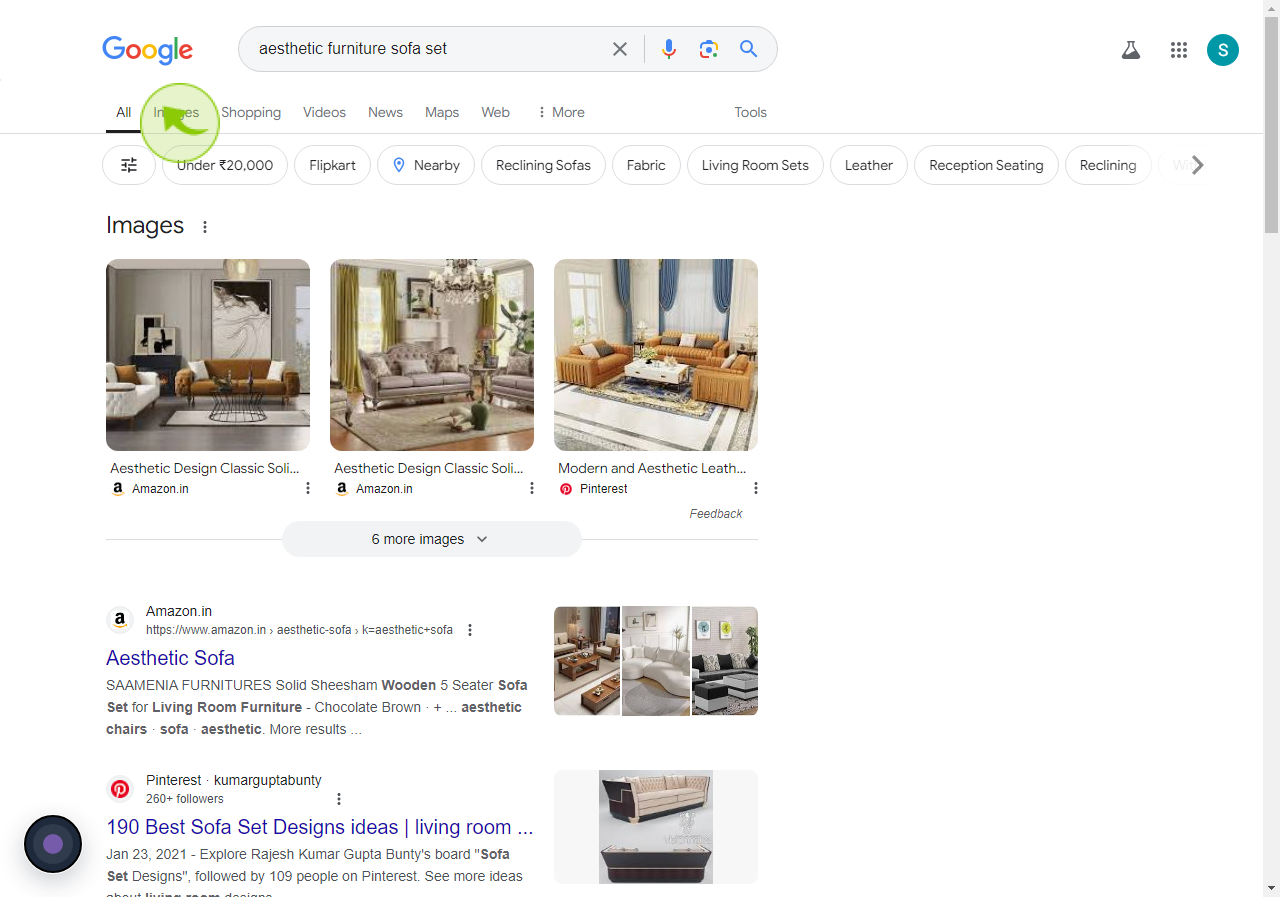Click the scrollbar up arrow
This screenshot has height=897, width=1280.
tap(1271, 8)
